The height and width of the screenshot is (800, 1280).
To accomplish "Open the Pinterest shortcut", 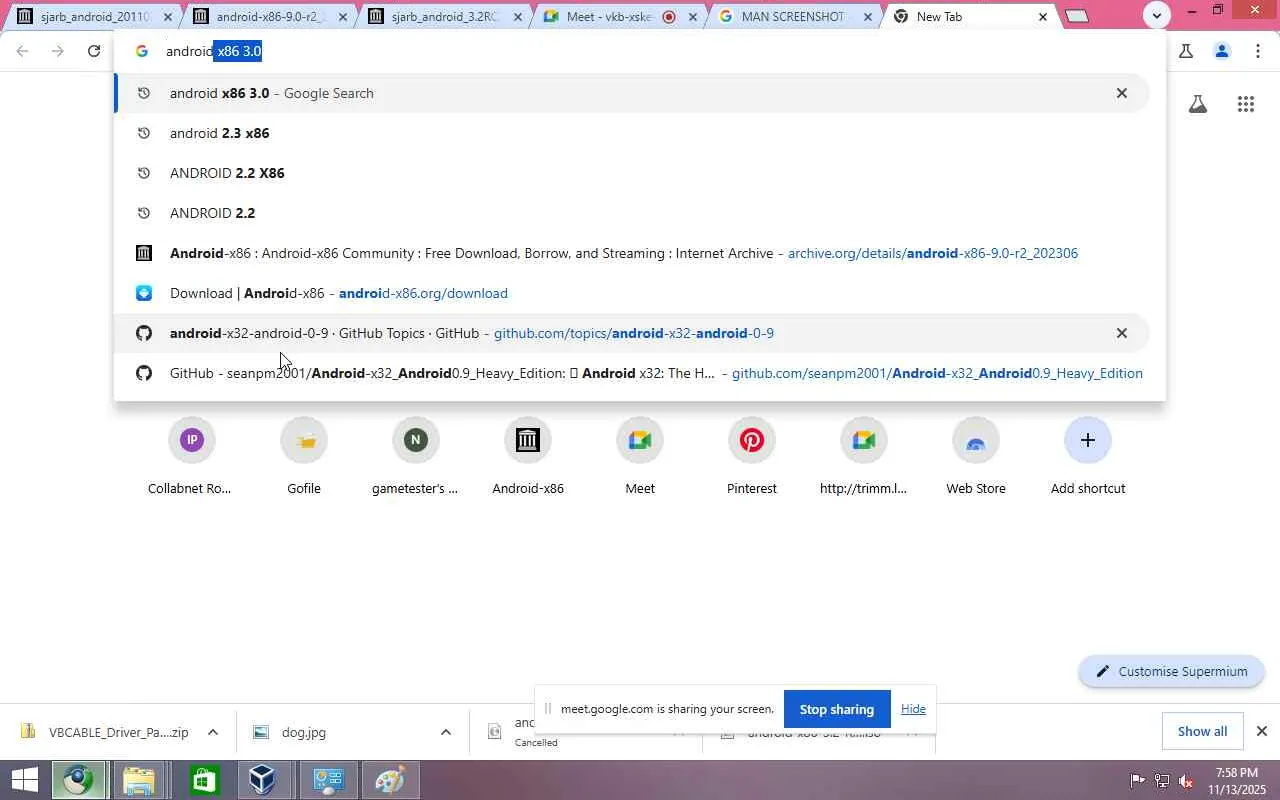I will point(752,457).
